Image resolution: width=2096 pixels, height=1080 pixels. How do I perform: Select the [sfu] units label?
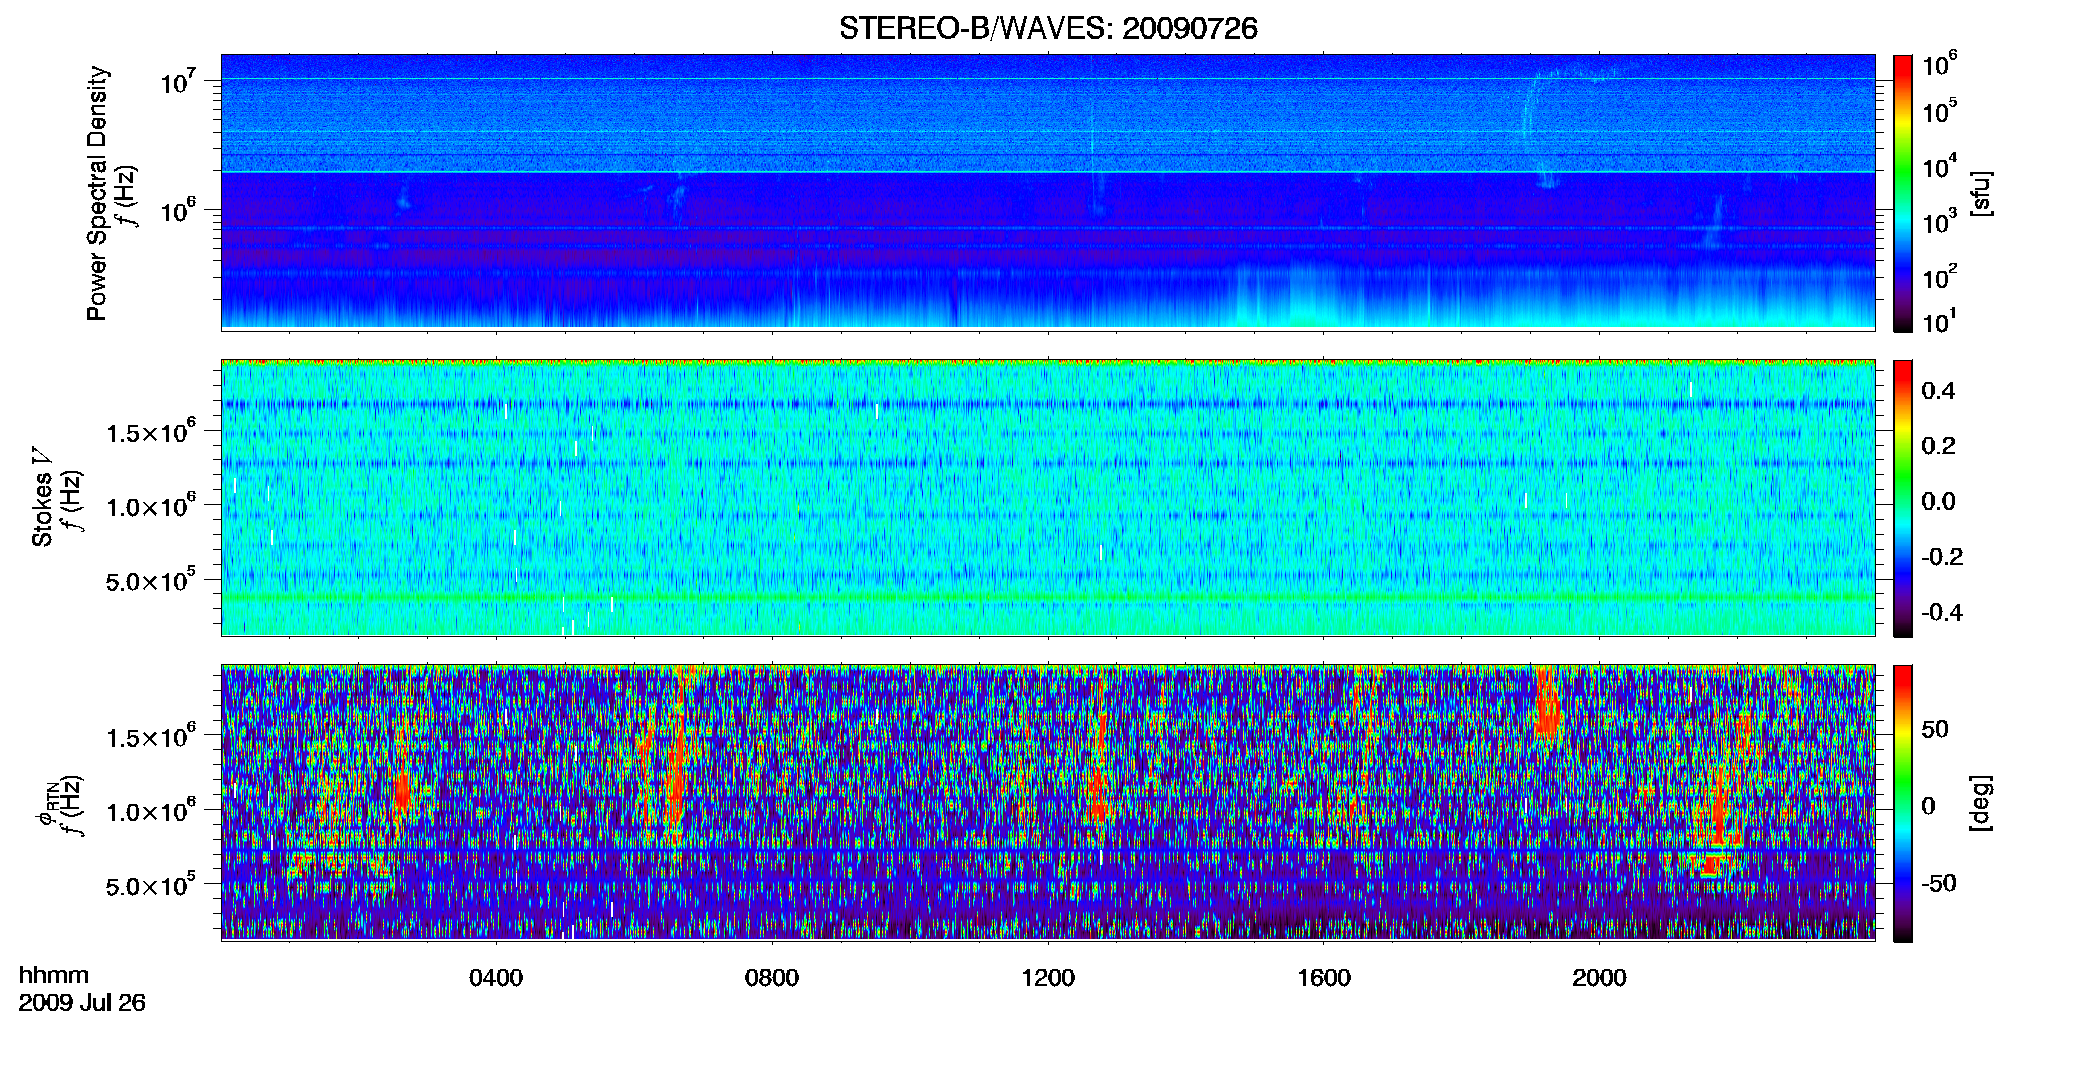pos(1981,193)
